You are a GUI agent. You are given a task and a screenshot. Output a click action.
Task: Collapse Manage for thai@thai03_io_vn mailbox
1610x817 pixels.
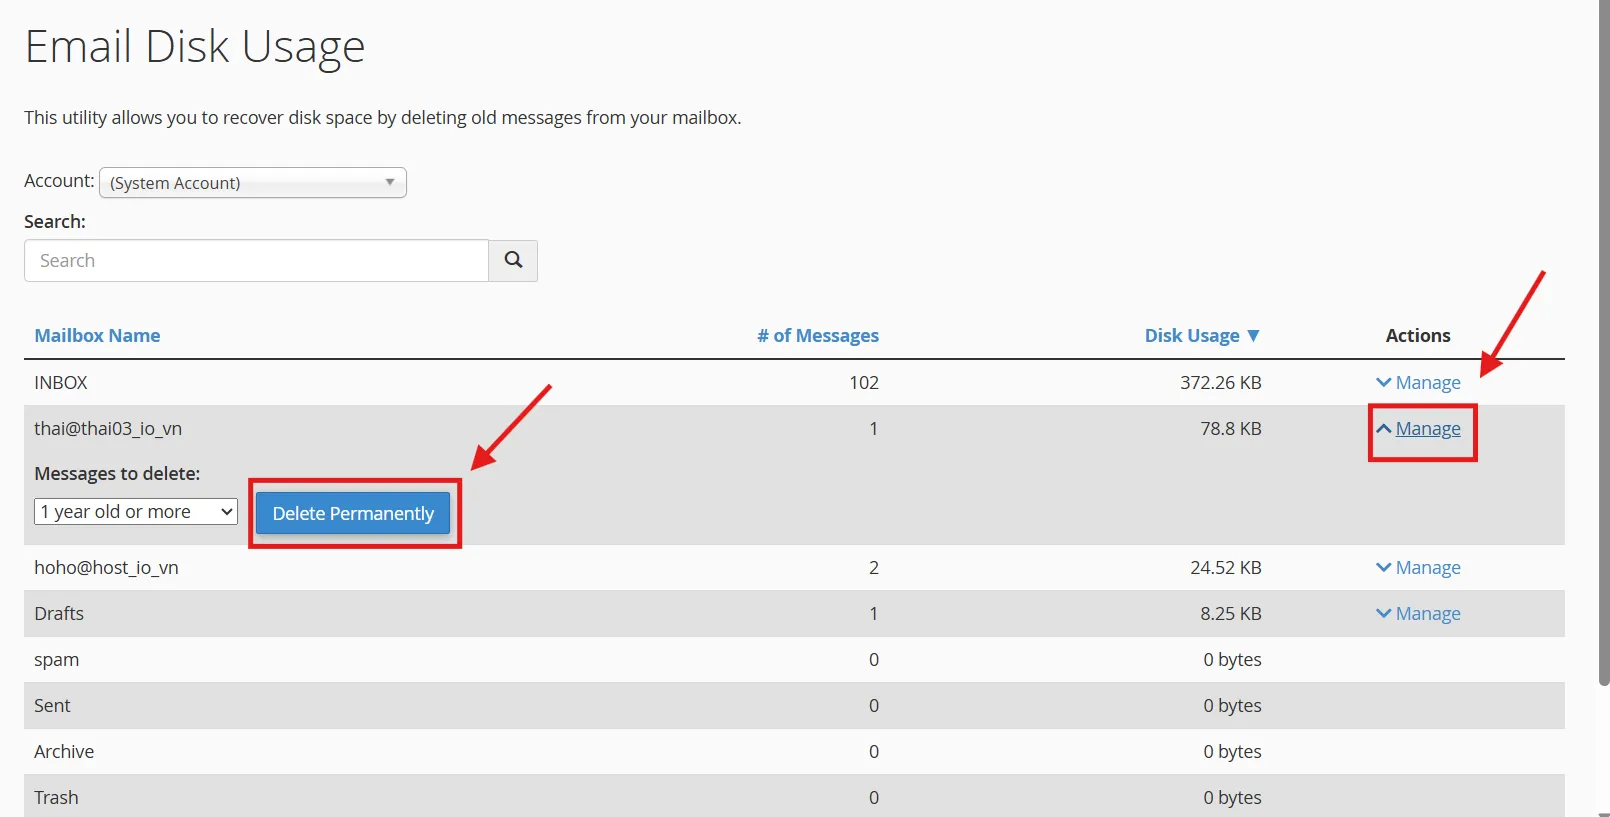coord(1427,429)
